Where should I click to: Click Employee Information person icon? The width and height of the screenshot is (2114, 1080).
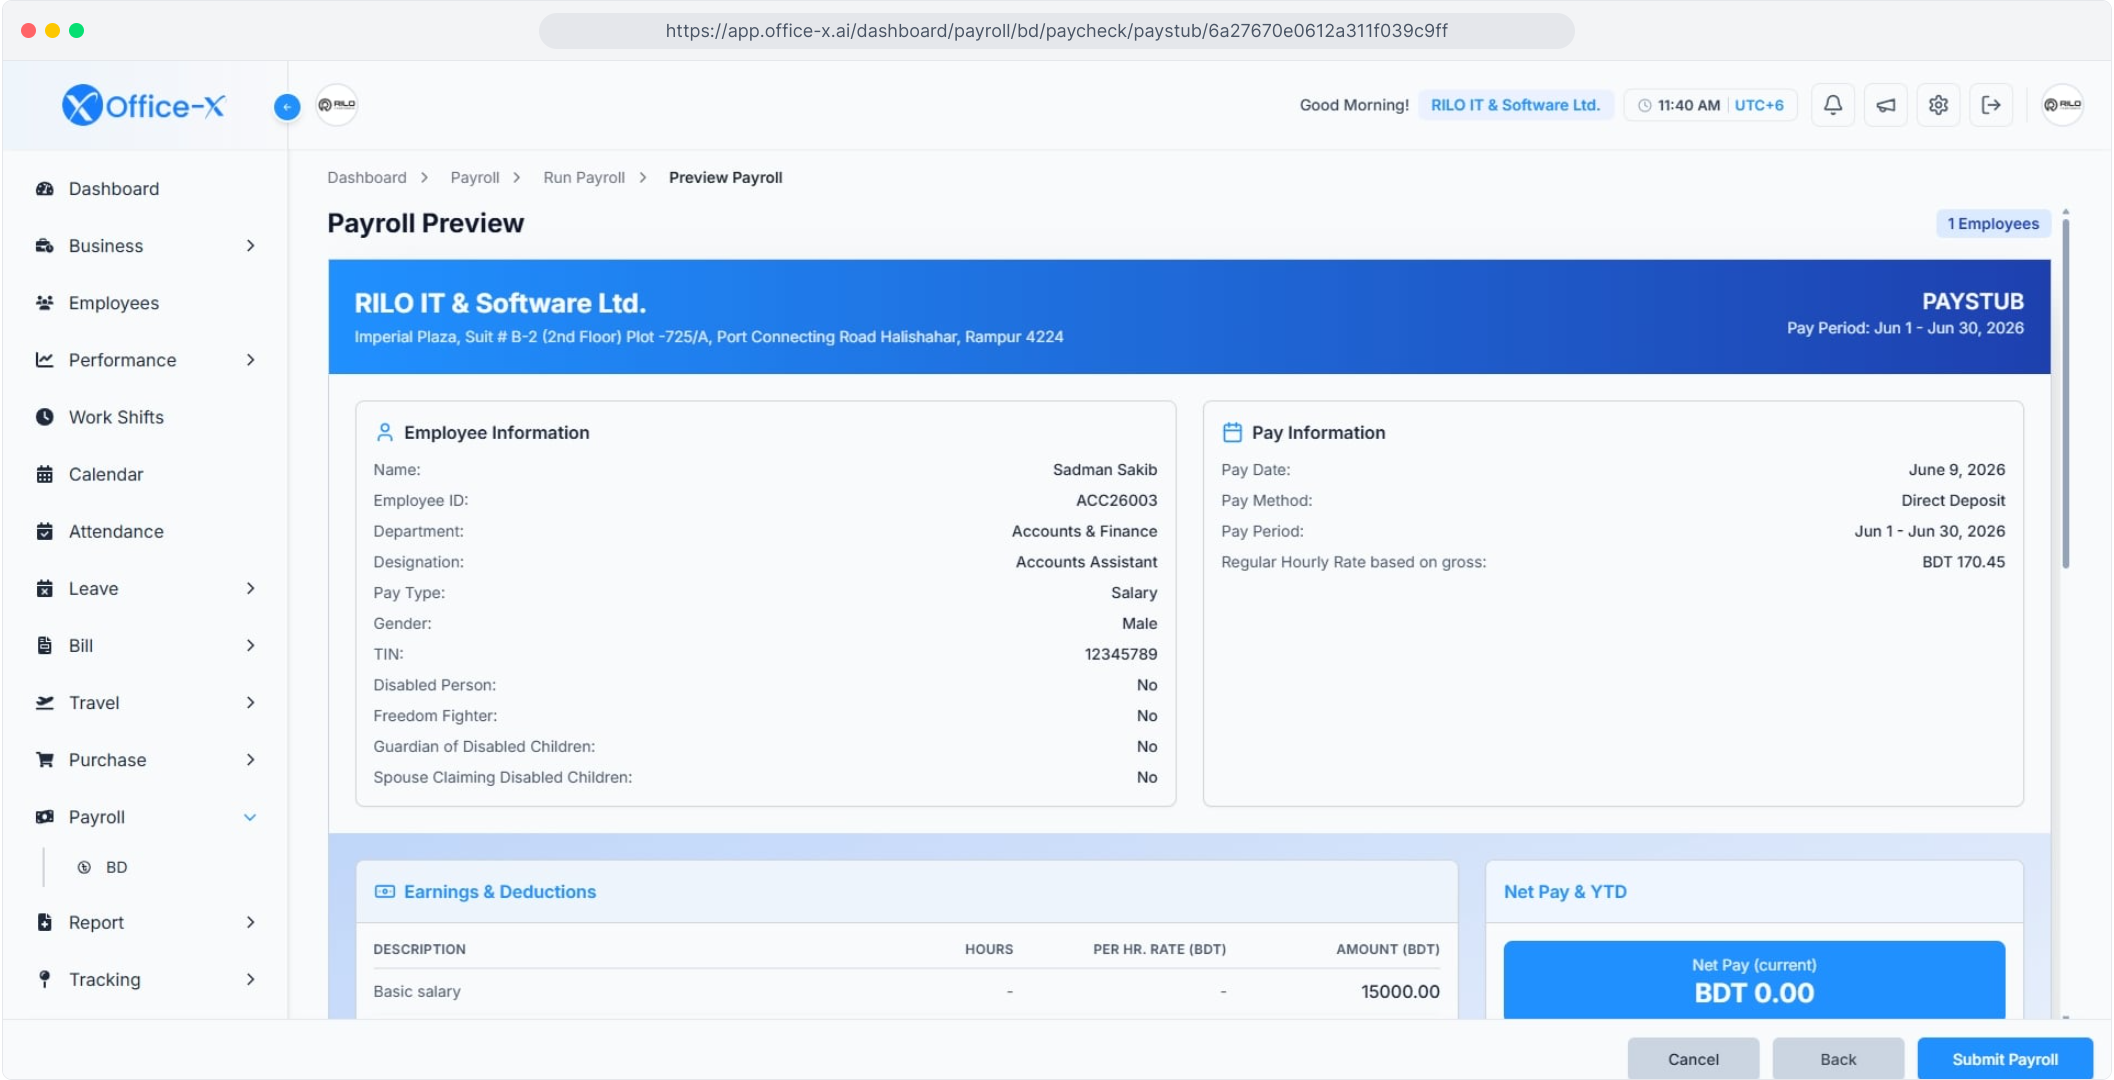click(384, 432)
